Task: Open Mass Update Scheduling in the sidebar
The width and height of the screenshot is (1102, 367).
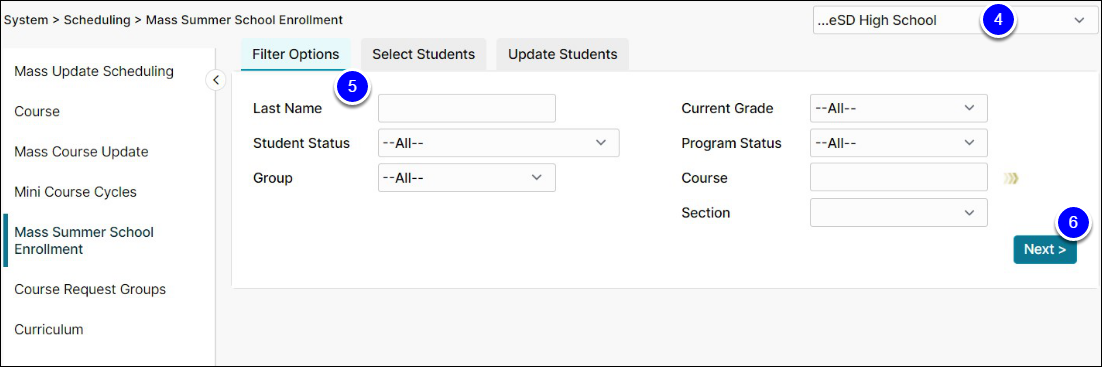Action: pos(94,71)
